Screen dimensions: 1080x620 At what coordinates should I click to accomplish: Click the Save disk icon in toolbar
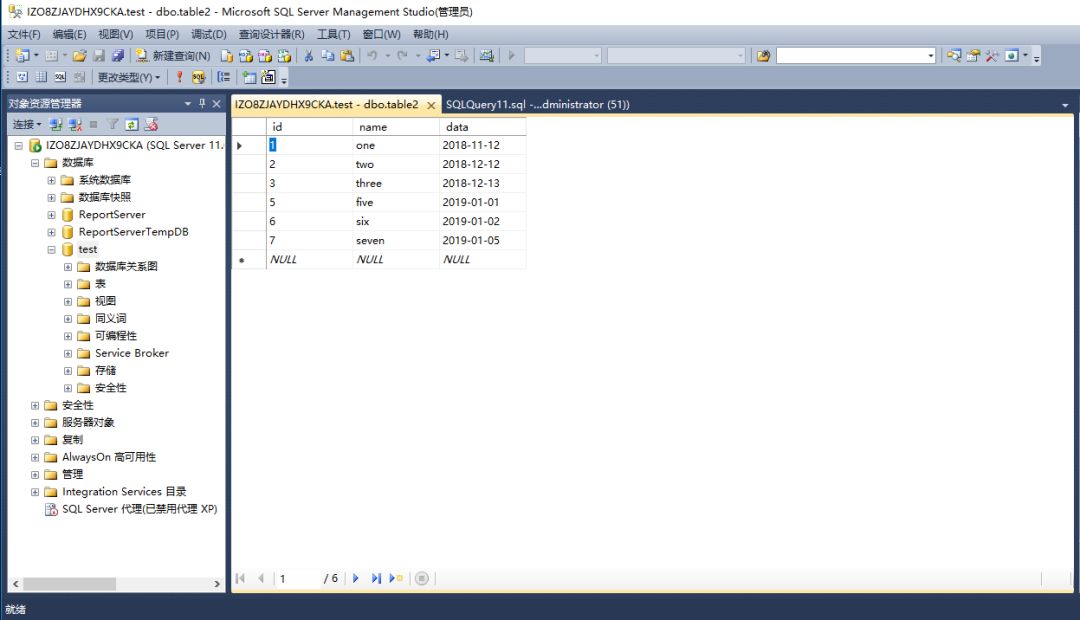(x=99, y=56)
